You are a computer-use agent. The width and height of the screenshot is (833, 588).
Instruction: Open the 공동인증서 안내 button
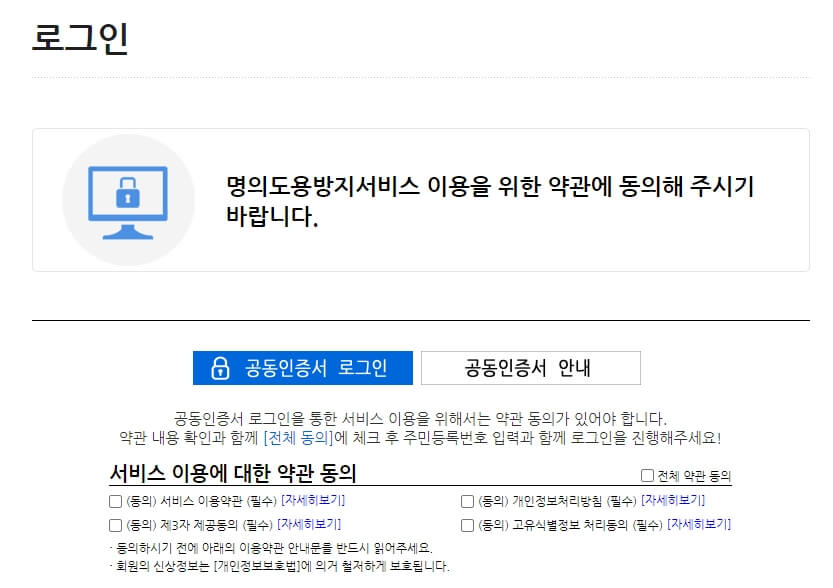tap(531, 368)
